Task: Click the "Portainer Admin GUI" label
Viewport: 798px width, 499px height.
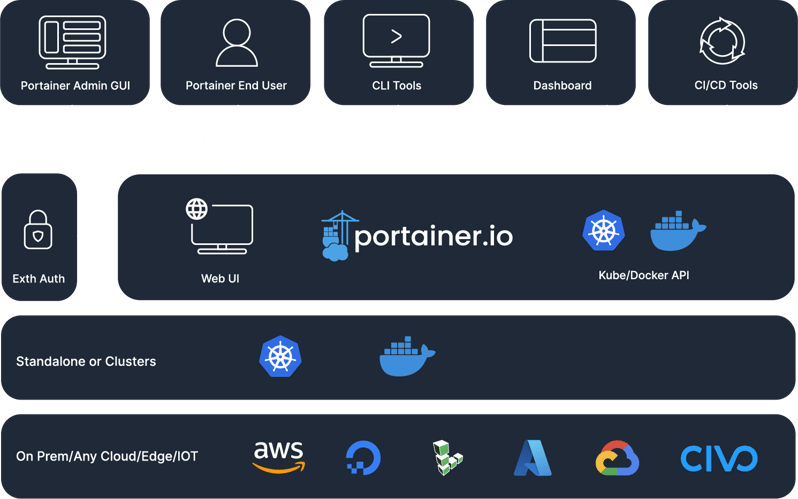Action: 75,86
